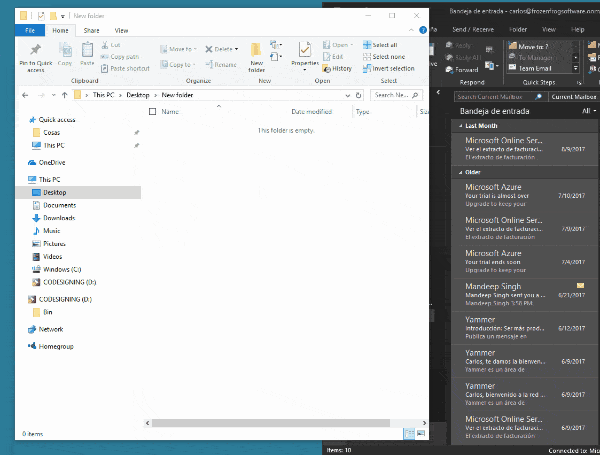This screenshot has width=600, height=455.
Task: Open the Move to dropdown
Action: (x=178, y=49)
